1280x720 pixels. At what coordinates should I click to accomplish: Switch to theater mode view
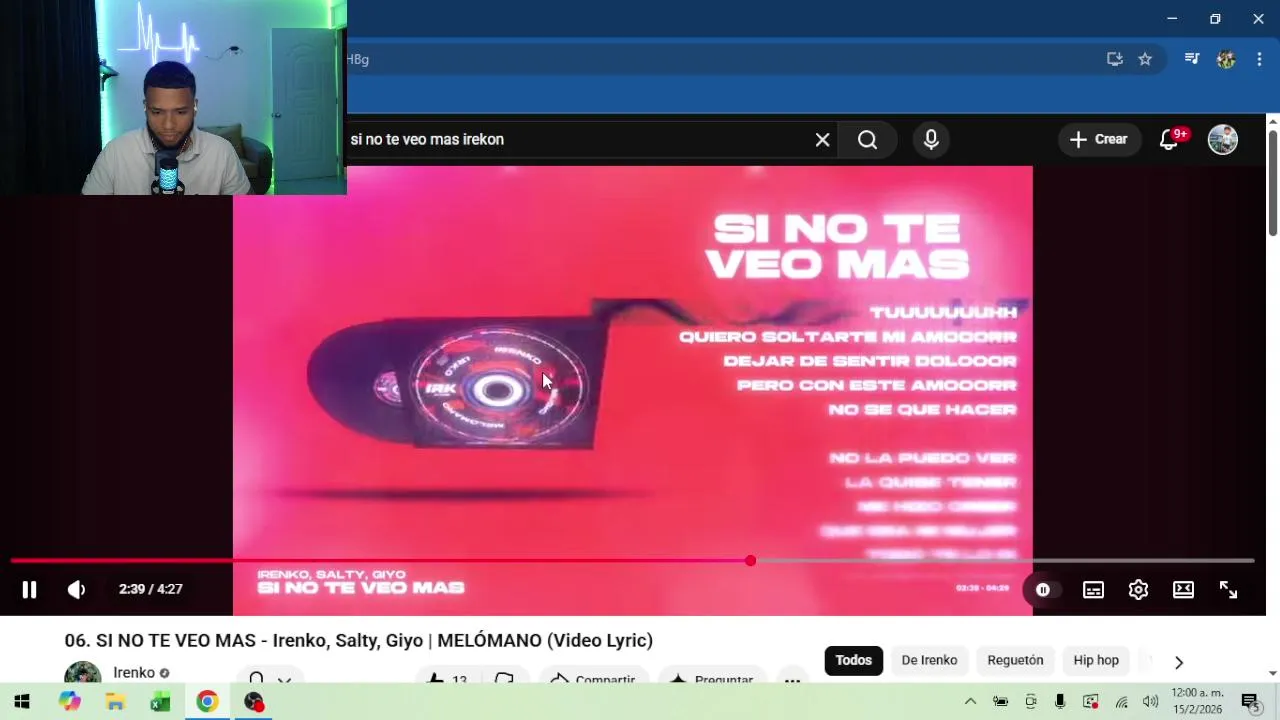[1183, 590]
